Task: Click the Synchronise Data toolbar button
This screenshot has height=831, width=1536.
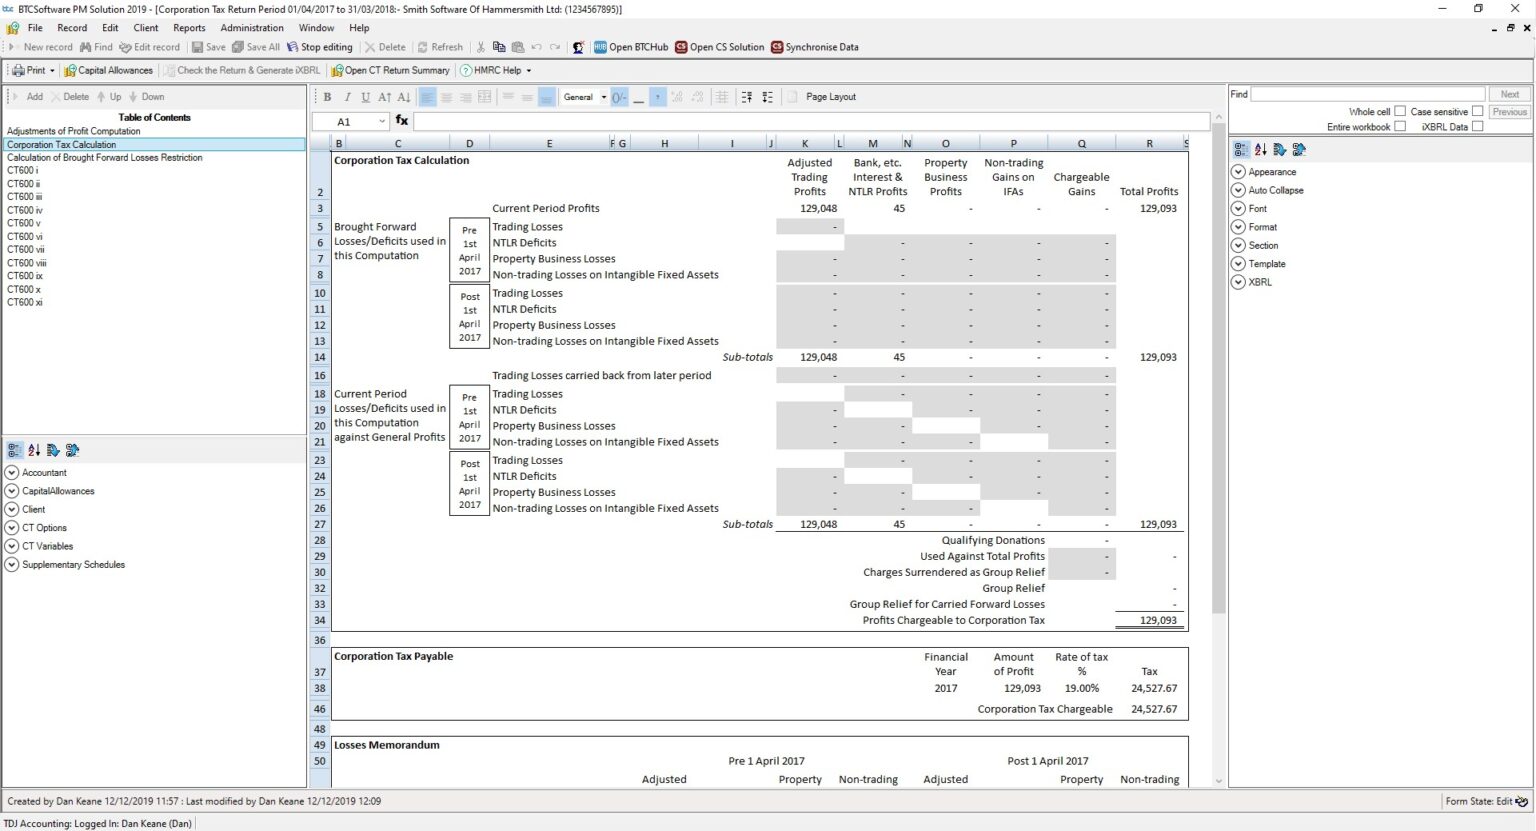Action: 815,47
